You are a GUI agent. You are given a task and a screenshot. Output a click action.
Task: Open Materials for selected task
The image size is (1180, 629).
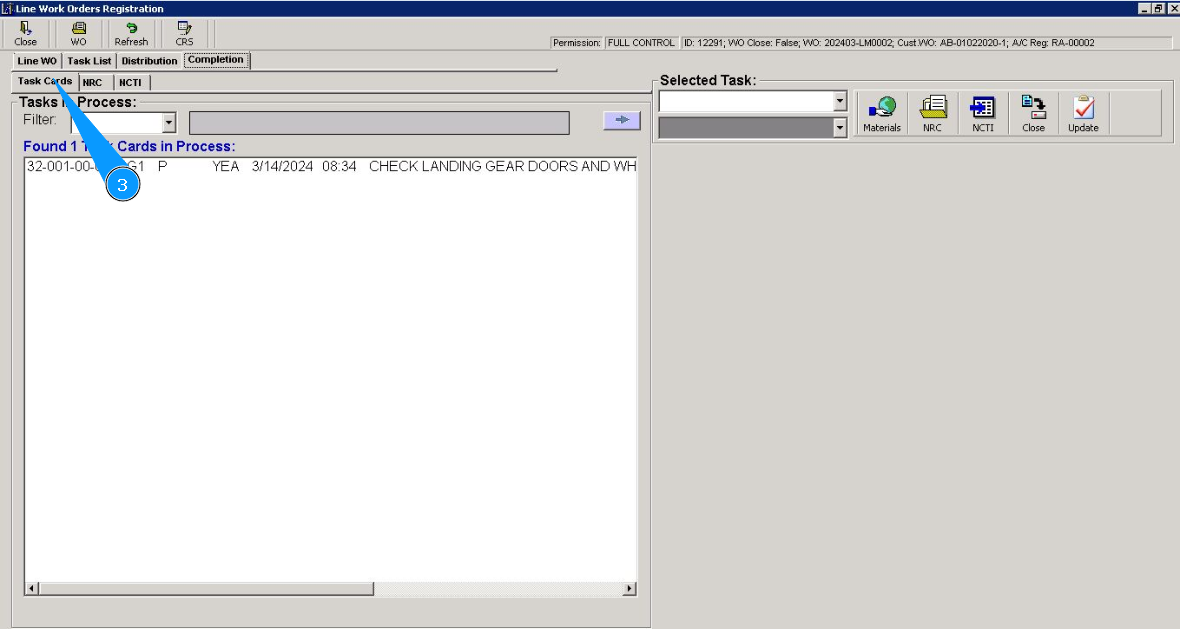(x=882, y=114)
